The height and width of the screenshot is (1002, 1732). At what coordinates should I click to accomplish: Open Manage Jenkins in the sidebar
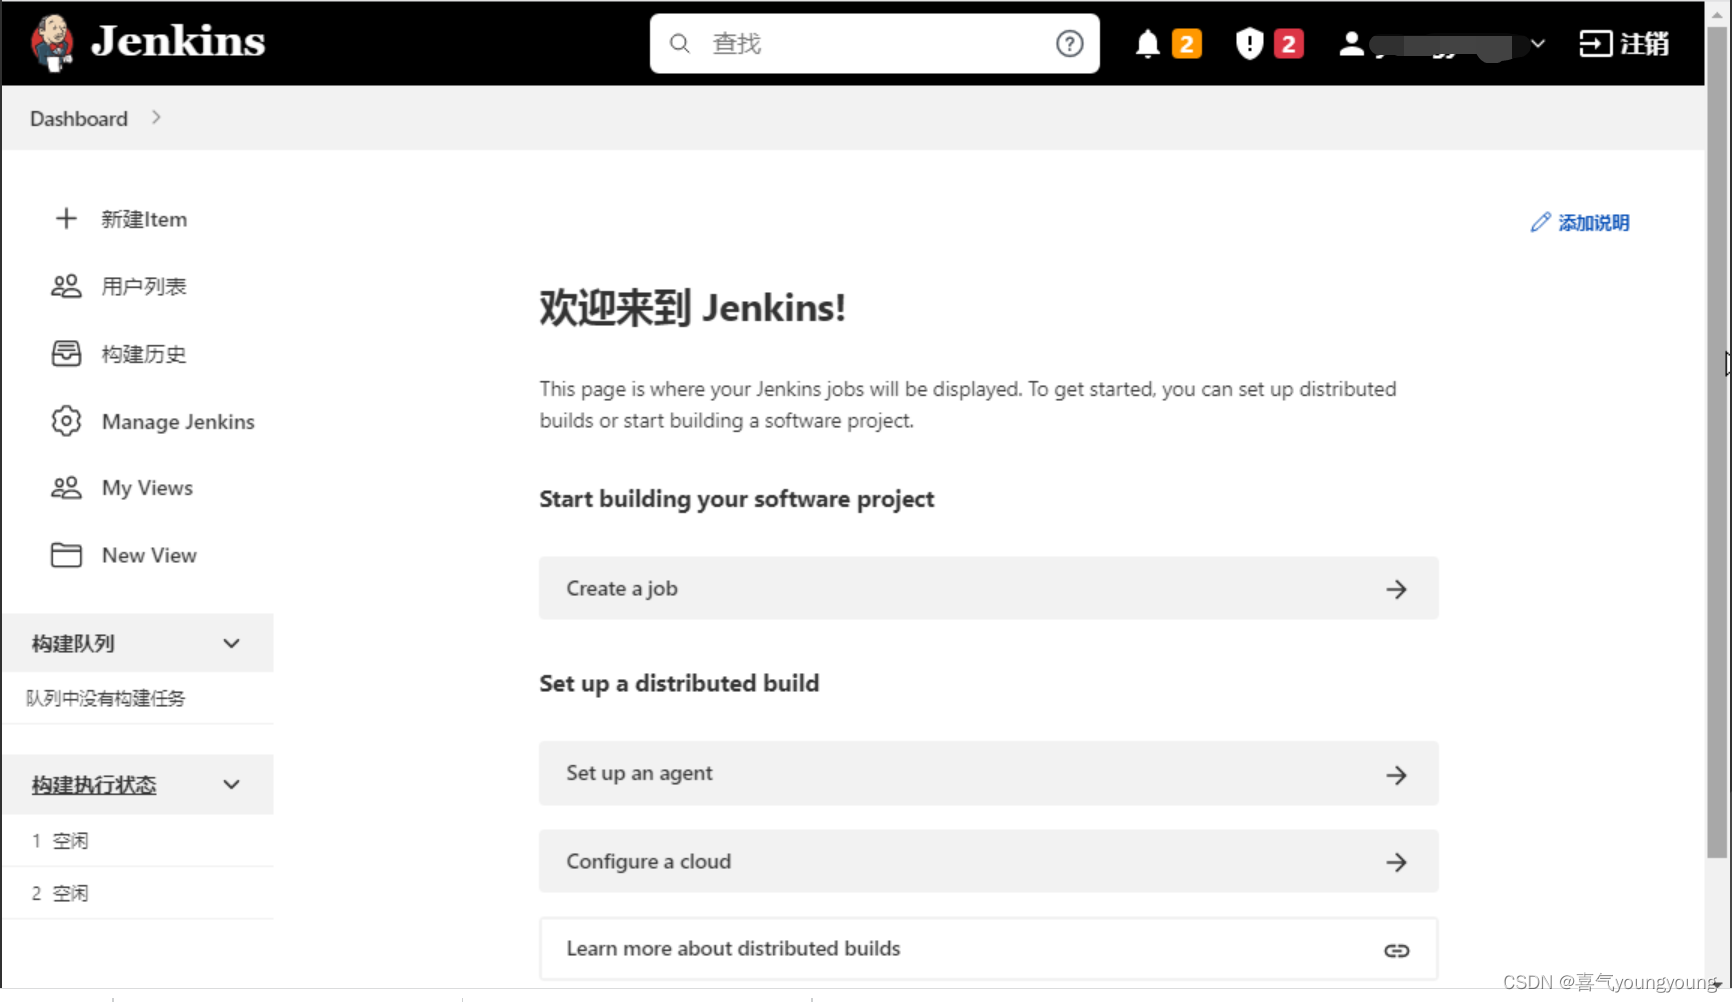[178, 421]
